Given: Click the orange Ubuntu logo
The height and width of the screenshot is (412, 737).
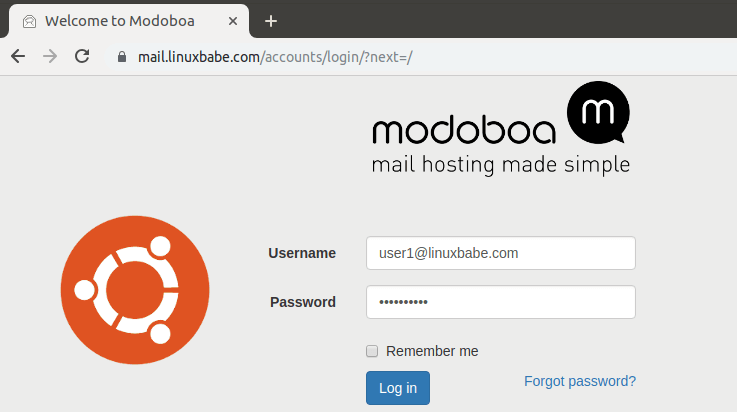Looking at the screenshot, I should click(x=135, y=289).
